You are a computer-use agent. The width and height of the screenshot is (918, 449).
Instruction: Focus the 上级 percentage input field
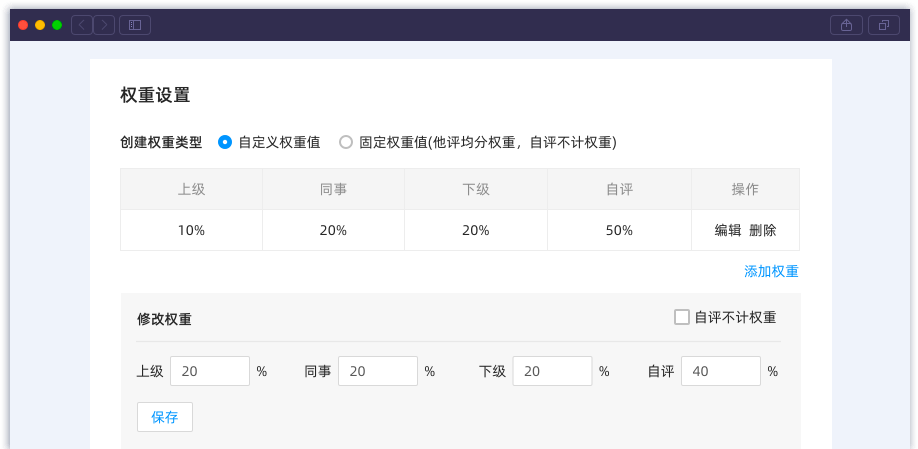tap(210, 371)
